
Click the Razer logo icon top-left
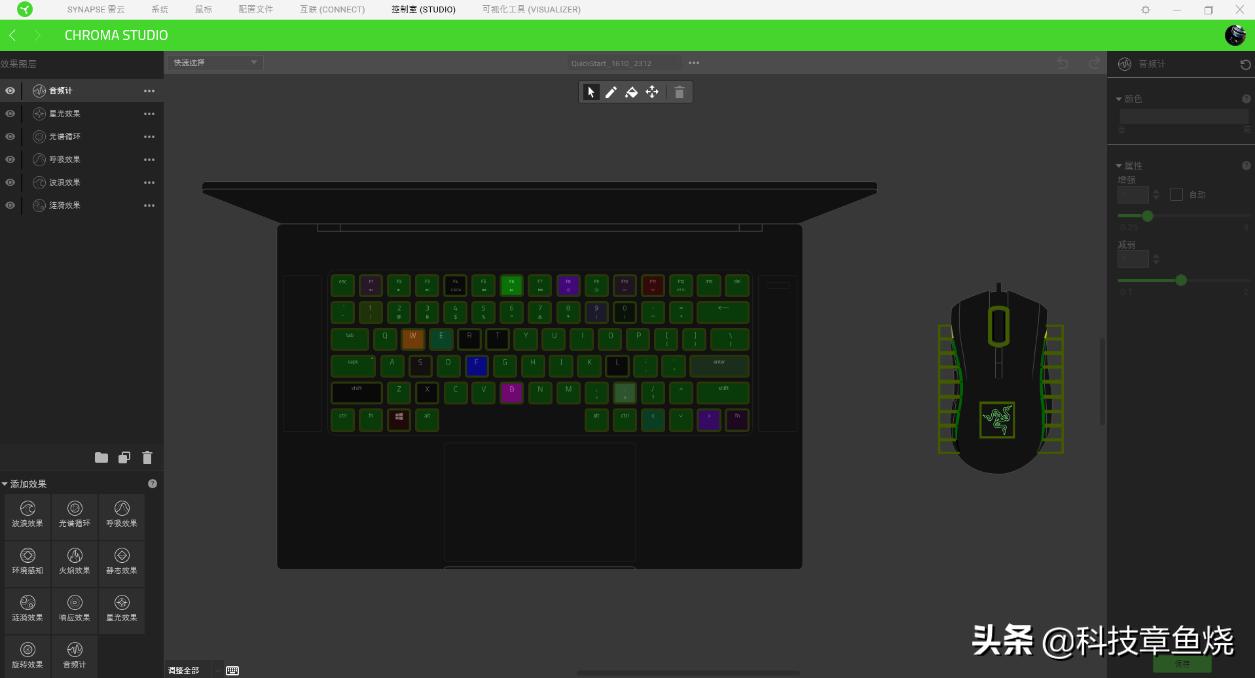(x=25, y=9)
